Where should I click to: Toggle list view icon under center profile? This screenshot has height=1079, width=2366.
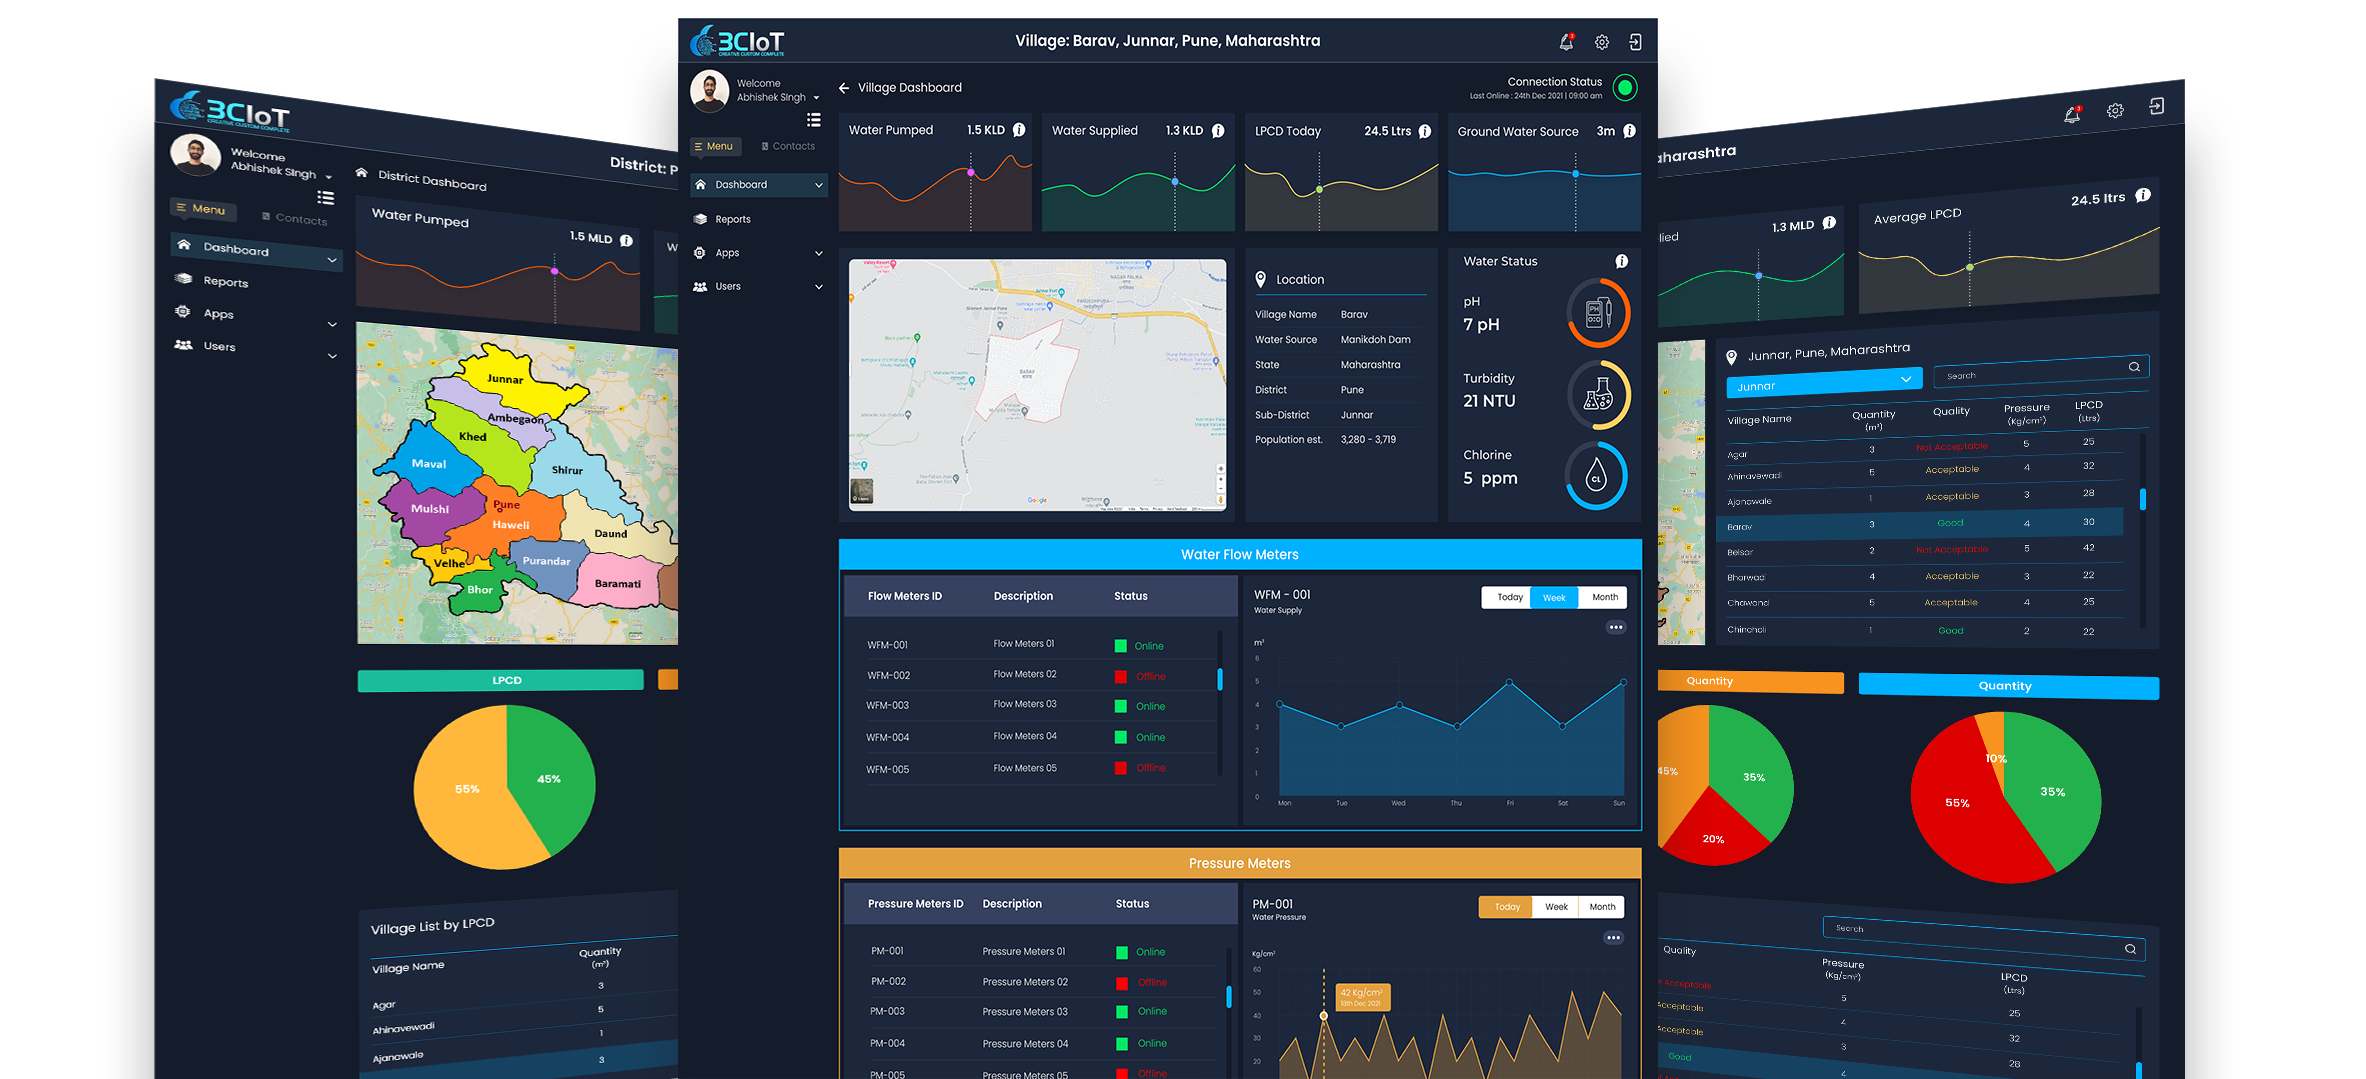814,120
